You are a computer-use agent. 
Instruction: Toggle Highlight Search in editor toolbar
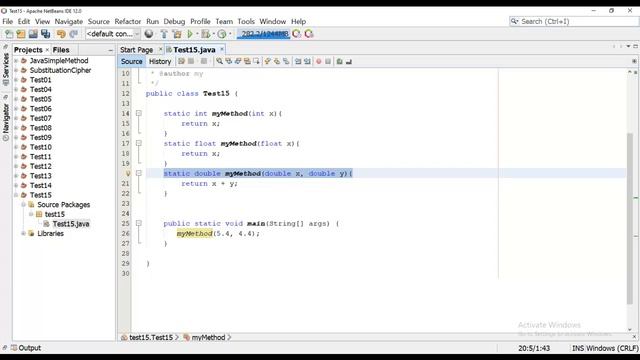coord(247,61)
